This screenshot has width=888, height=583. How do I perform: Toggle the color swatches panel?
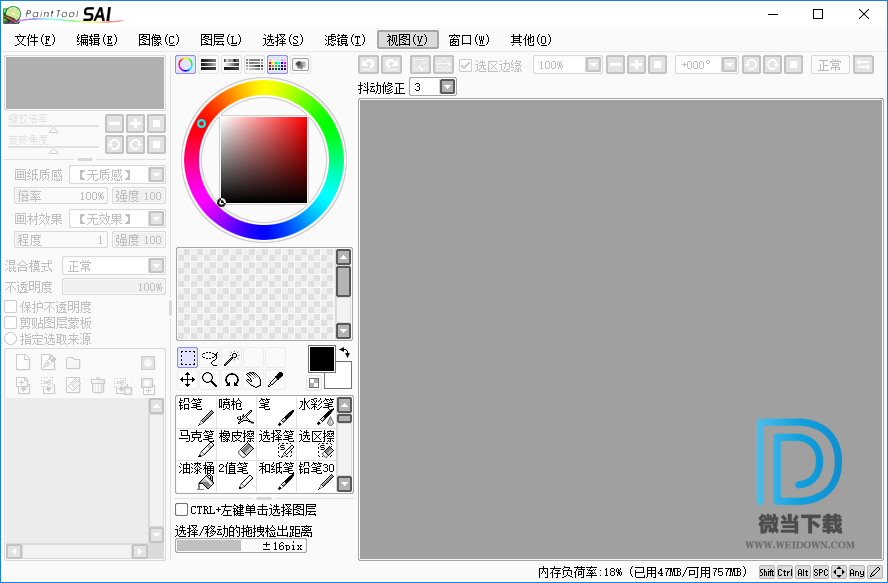277,65
